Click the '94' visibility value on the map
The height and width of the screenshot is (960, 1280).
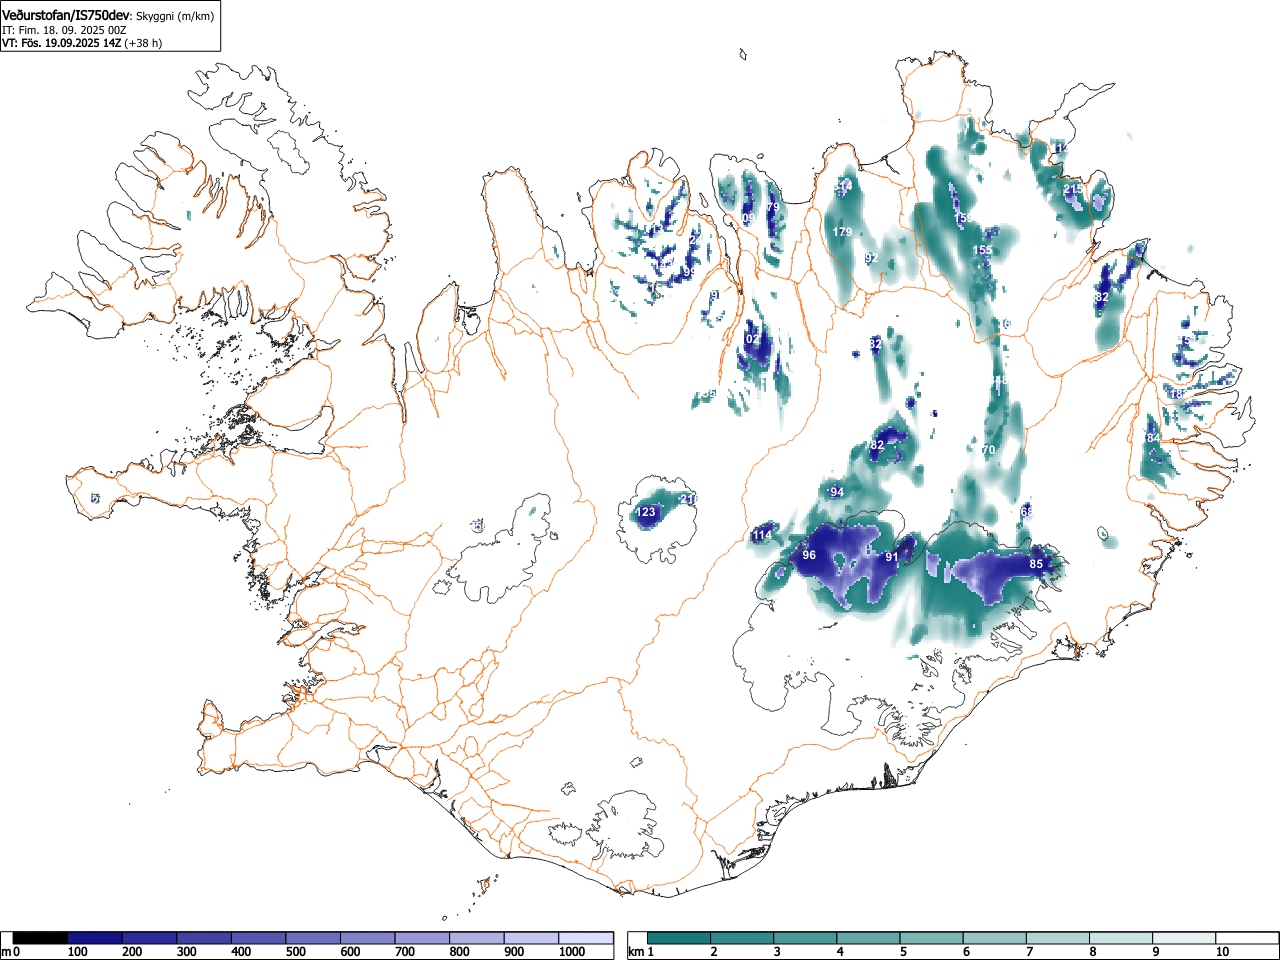click(837, 492)
